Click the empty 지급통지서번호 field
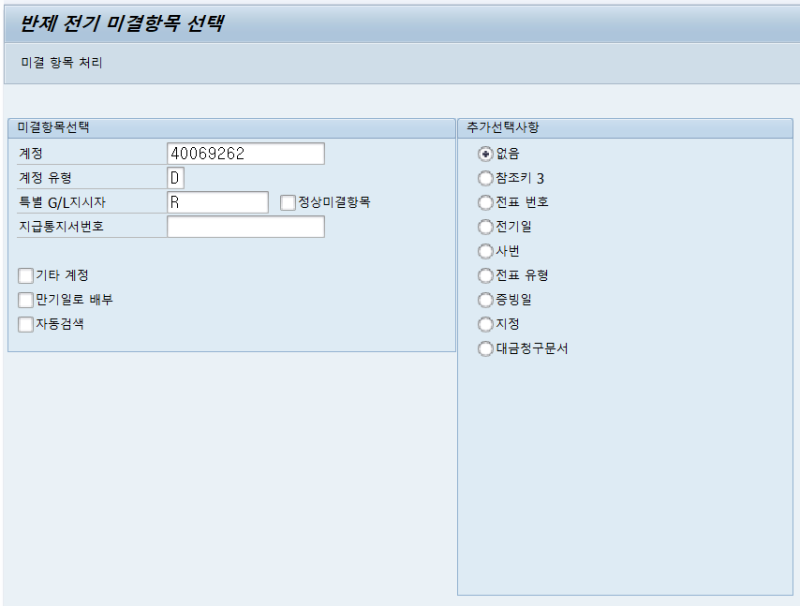 point(245,226)
